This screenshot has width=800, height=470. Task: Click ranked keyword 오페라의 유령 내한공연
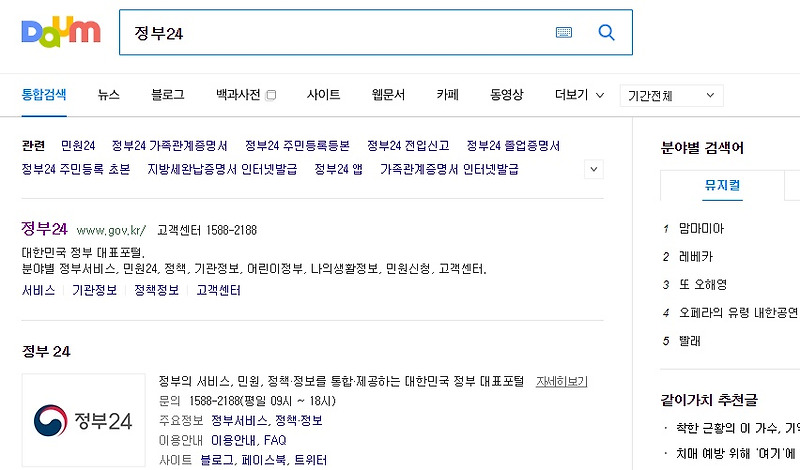[x=738, y=313]
